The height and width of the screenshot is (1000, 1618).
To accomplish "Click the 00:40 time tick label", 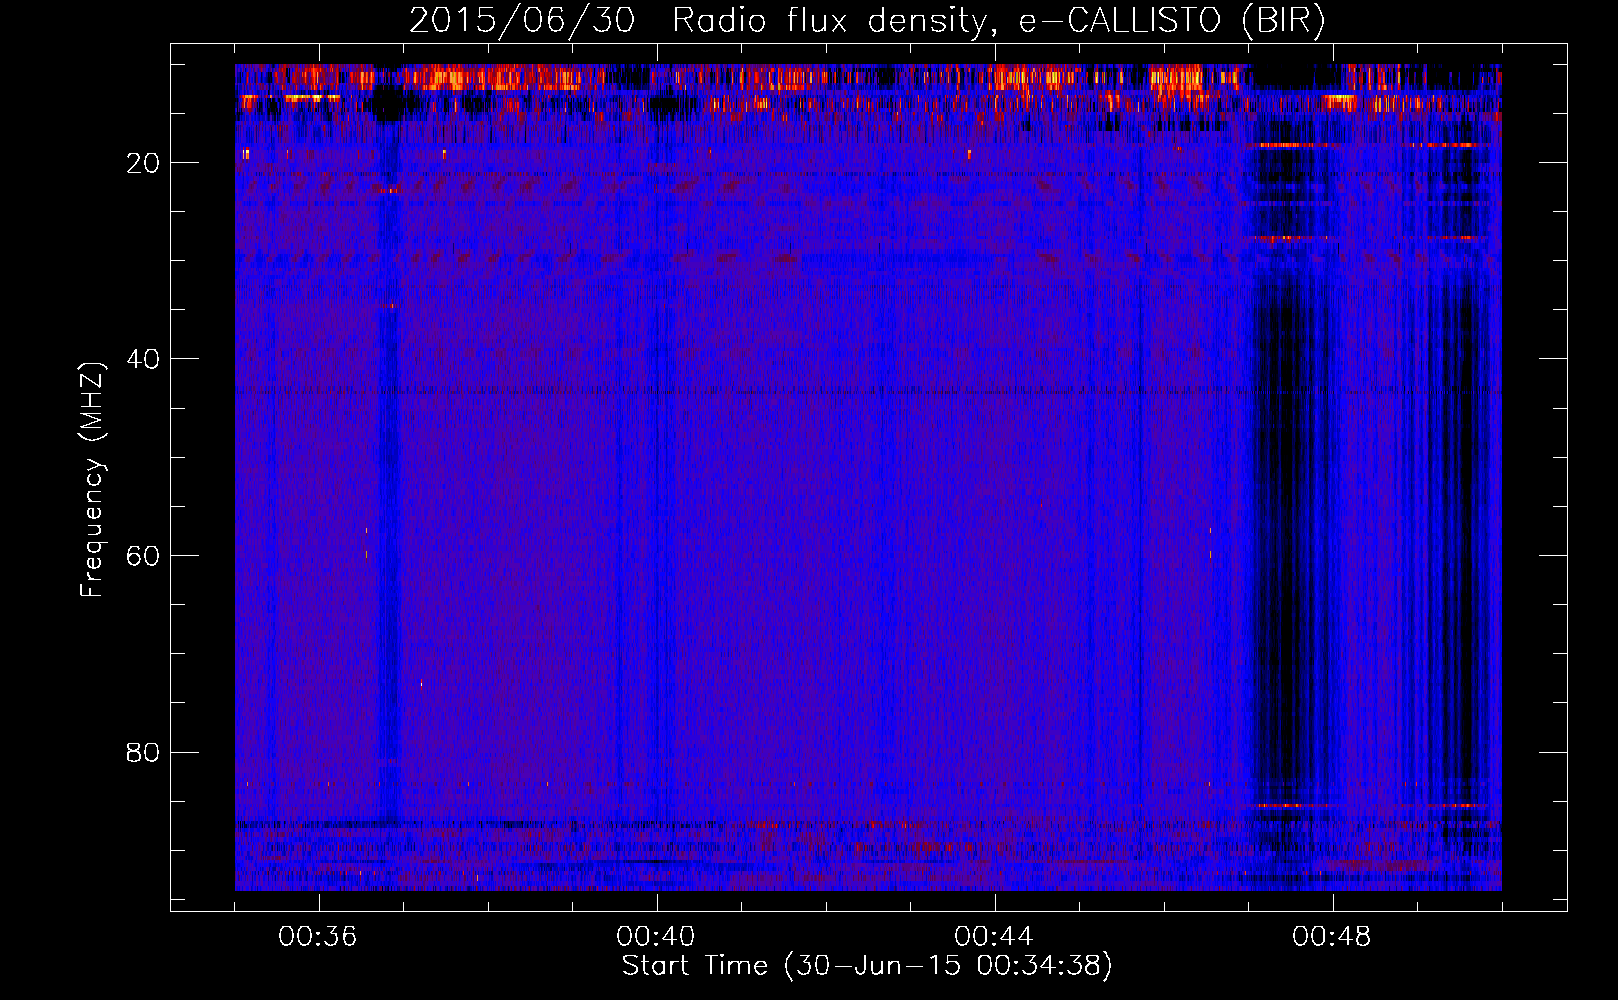I will click(656, 937).
